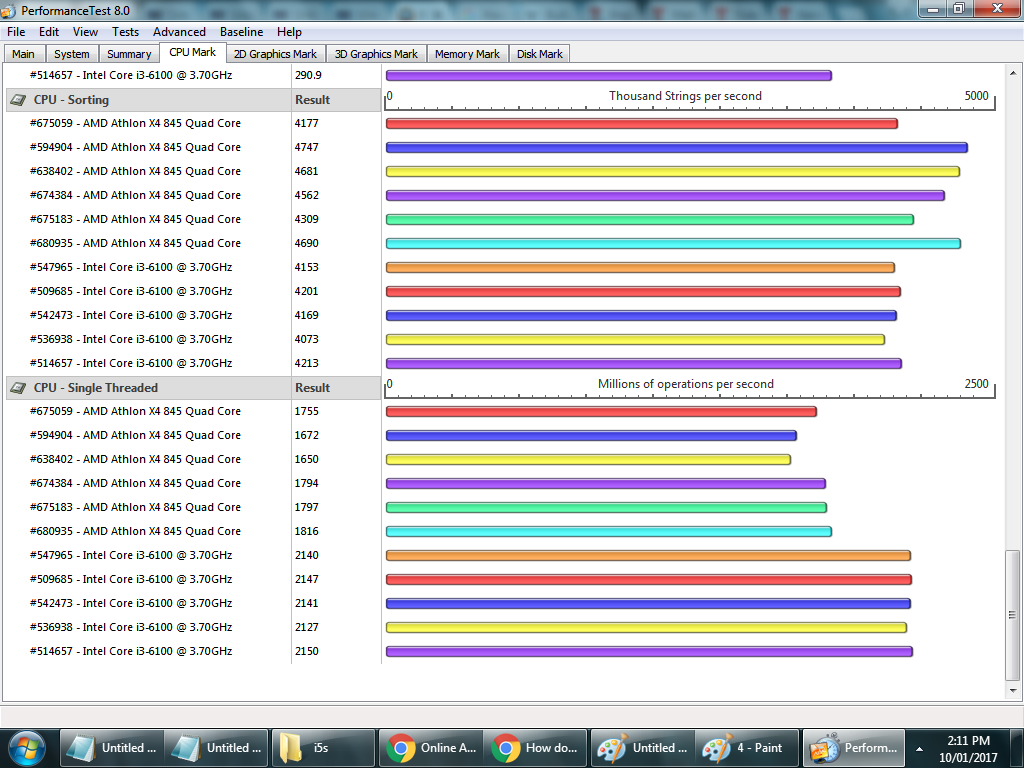Switch to the 2D Graphics Mark tab
This screenshot has height=768, width=1024.
point(275,54)
